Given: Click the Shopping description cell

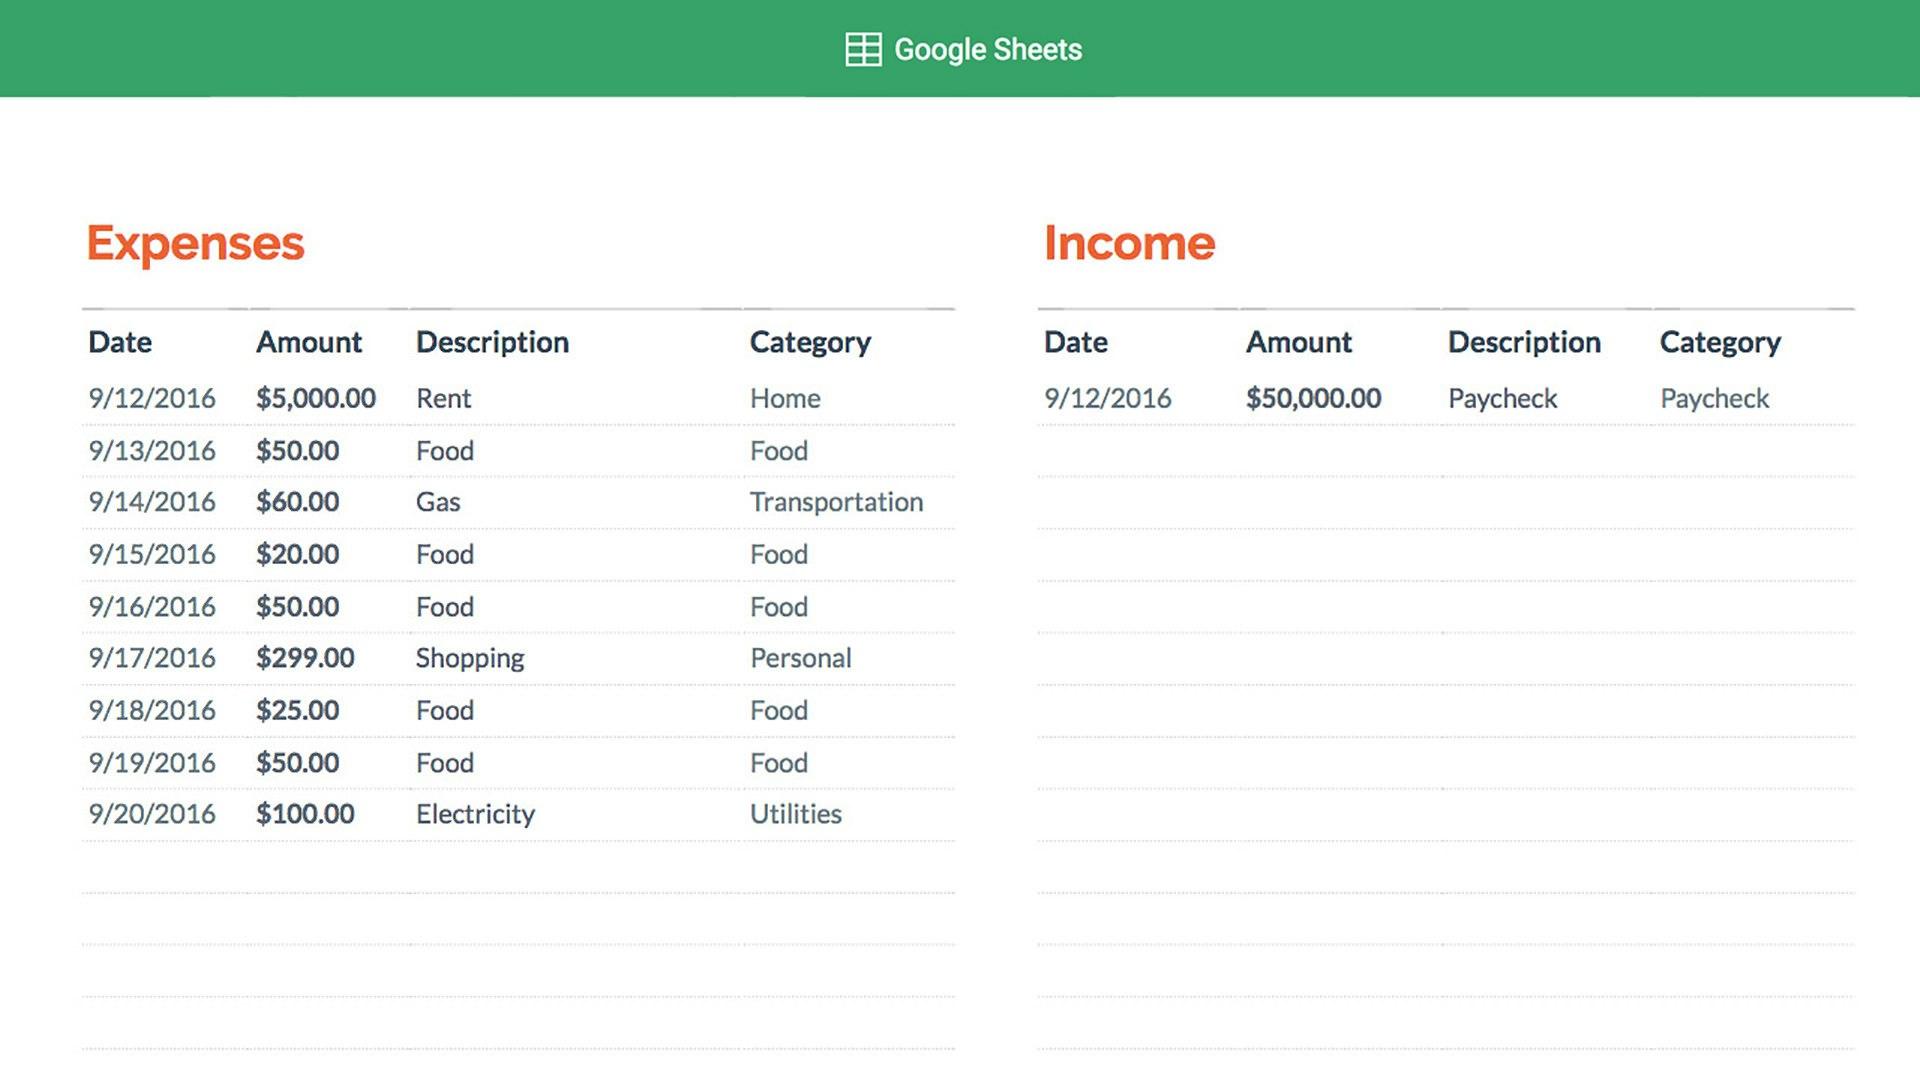Looking at the screenshot, I should click(x=470, y=658).
